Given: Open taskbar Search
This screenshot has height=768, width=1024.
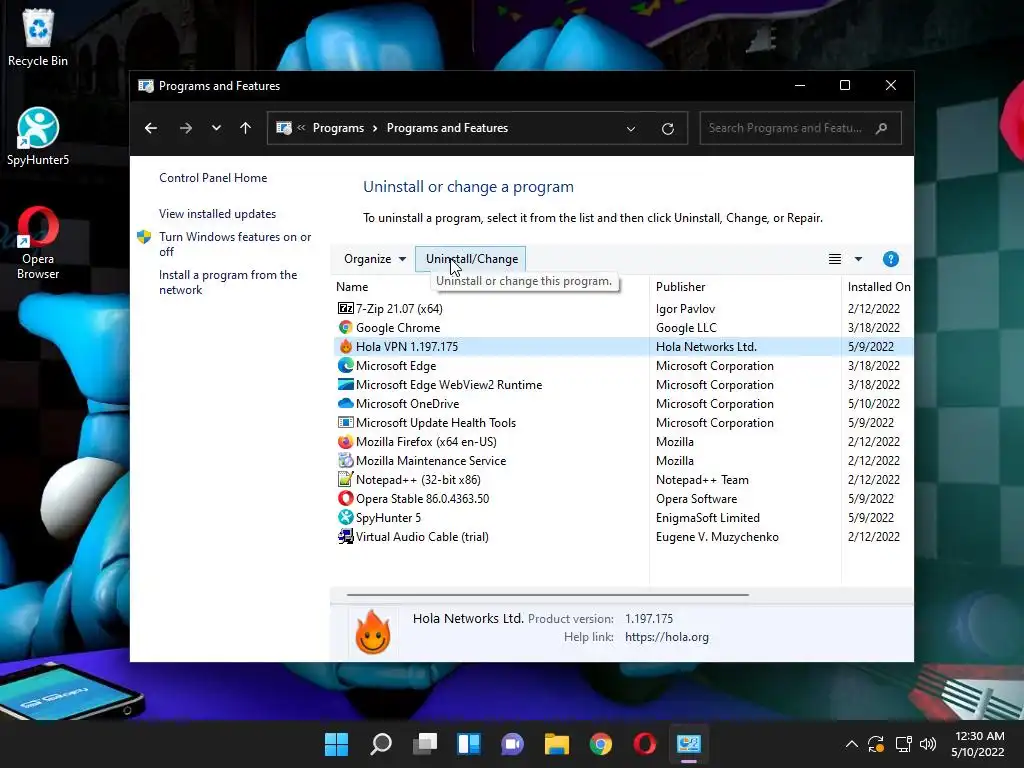Looking at the screenshot, I should coord(381,744).
